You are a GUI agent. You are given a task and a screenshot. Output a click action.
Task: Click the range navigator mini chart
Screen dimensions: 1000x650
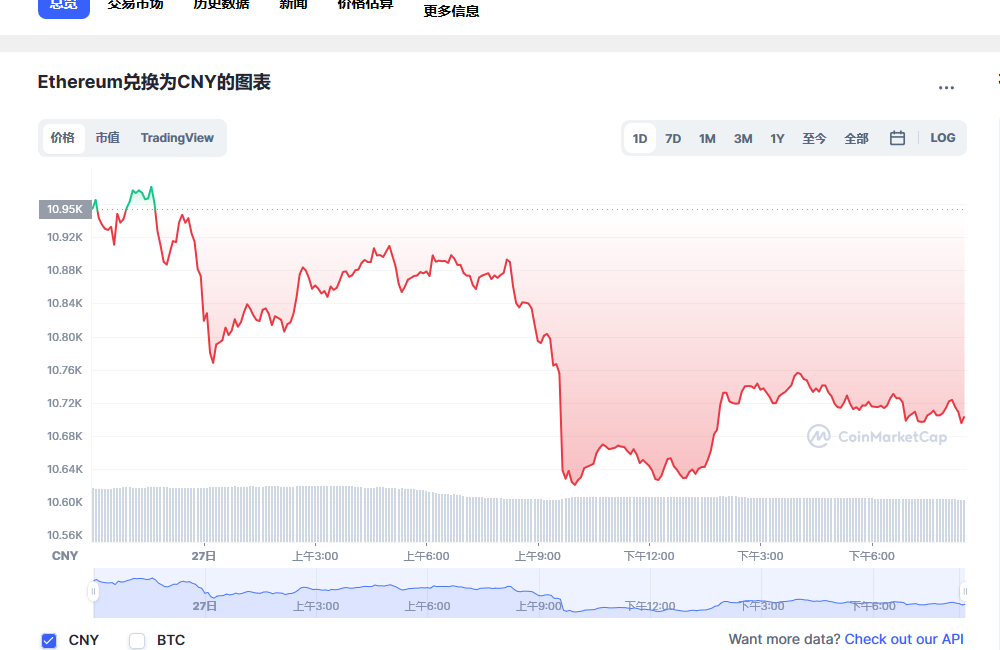tap(529, 593)
